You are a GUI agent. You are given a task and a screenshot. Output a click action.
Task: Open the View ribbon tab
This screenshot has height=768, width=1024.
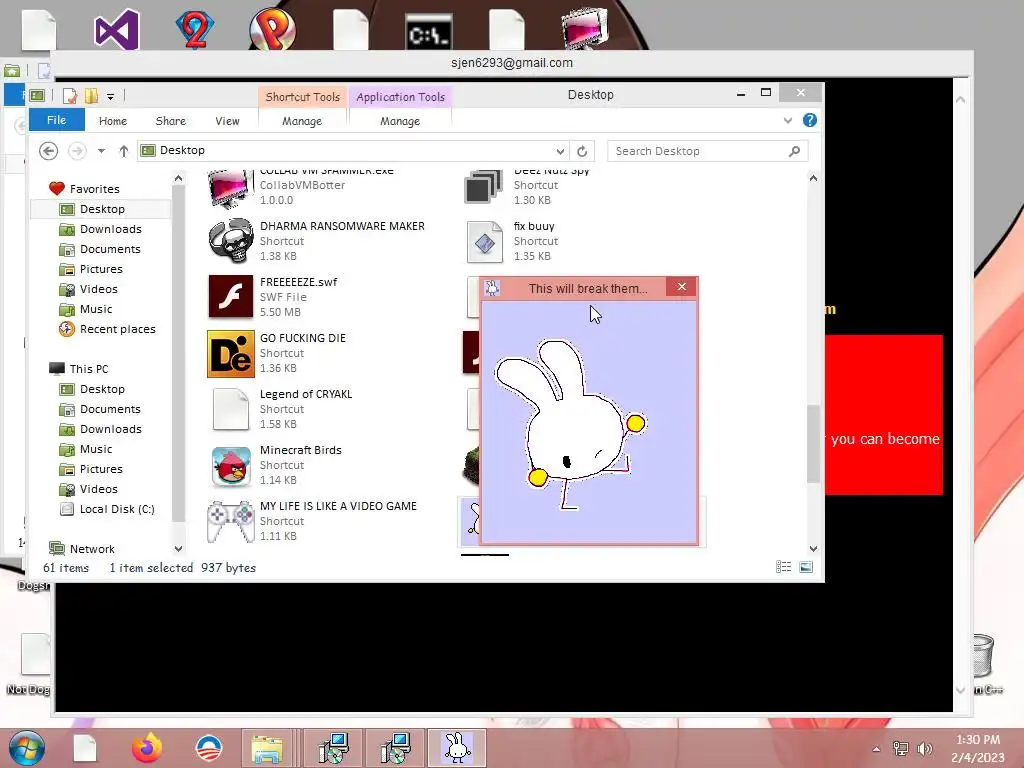[227, 121]
